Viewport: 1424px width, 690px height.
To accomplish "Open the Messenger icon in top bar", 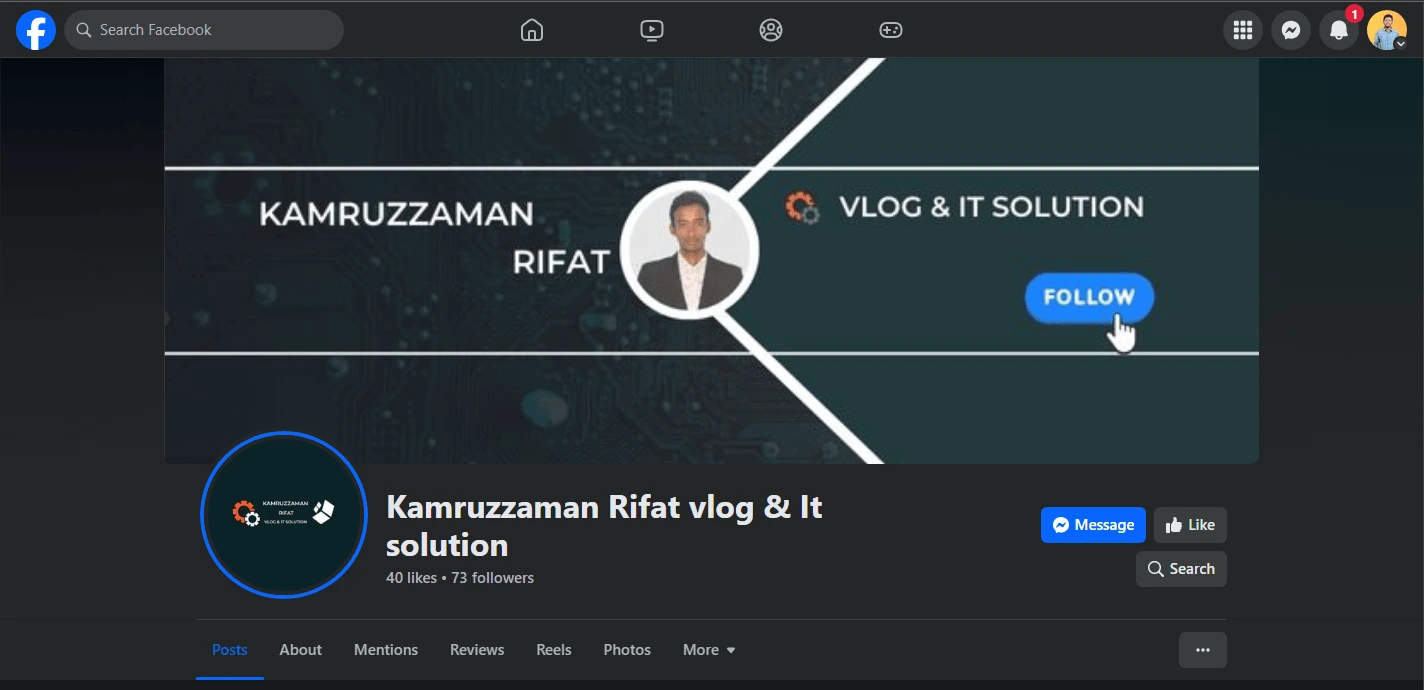I will [1291, 30].
